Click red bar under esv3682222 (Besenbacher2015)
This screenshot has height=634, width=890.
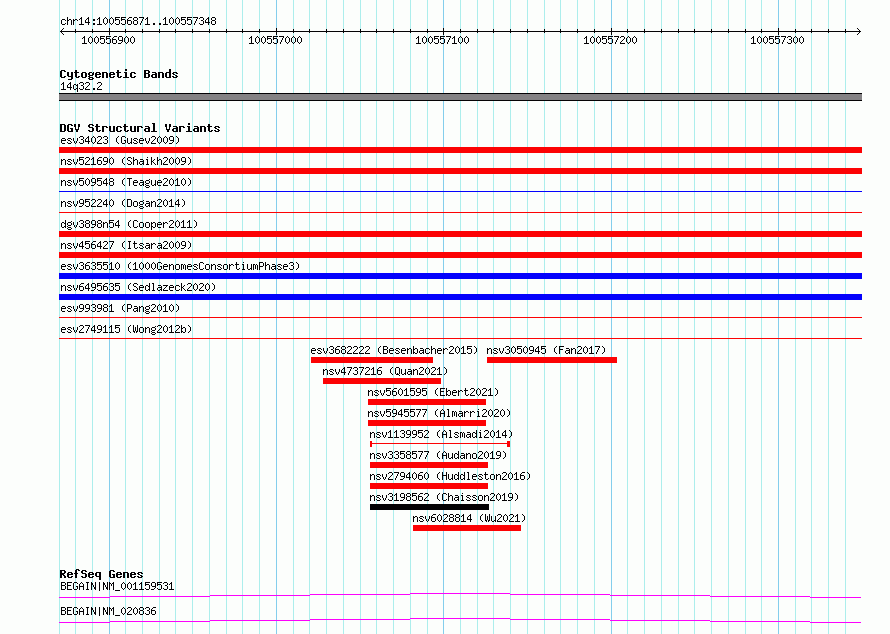[372, 360]
